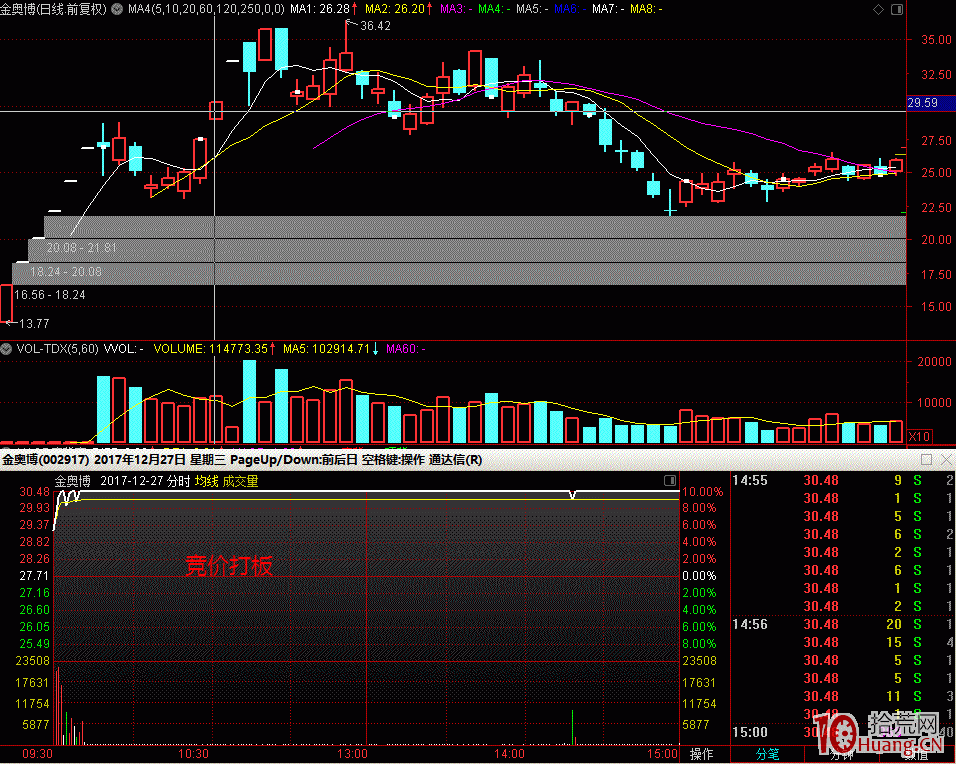This screenshot has width=956, height=764.
Task: Click the tallest cyan volume bar
Action: tap(249, 401)
